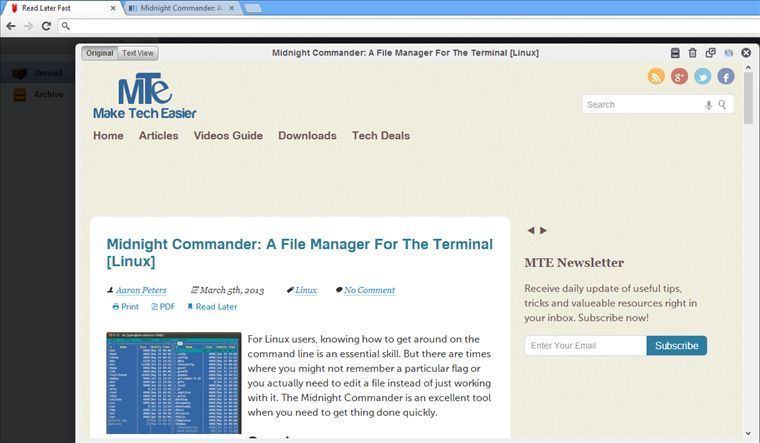Viewport: 760px width, 443px height.
Task: Switch to Text View
Action: coord(138,53)
